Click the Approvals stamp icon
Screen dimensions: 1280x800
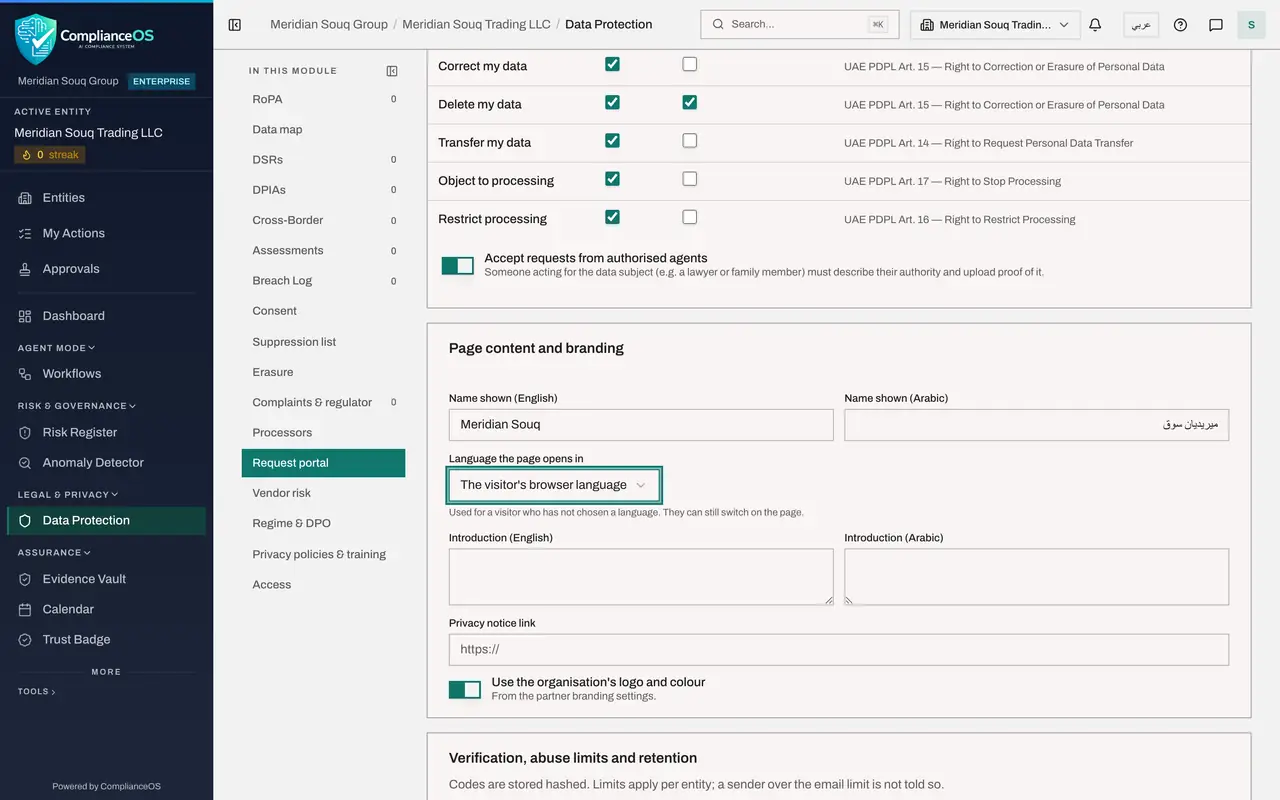pos(25,269)
